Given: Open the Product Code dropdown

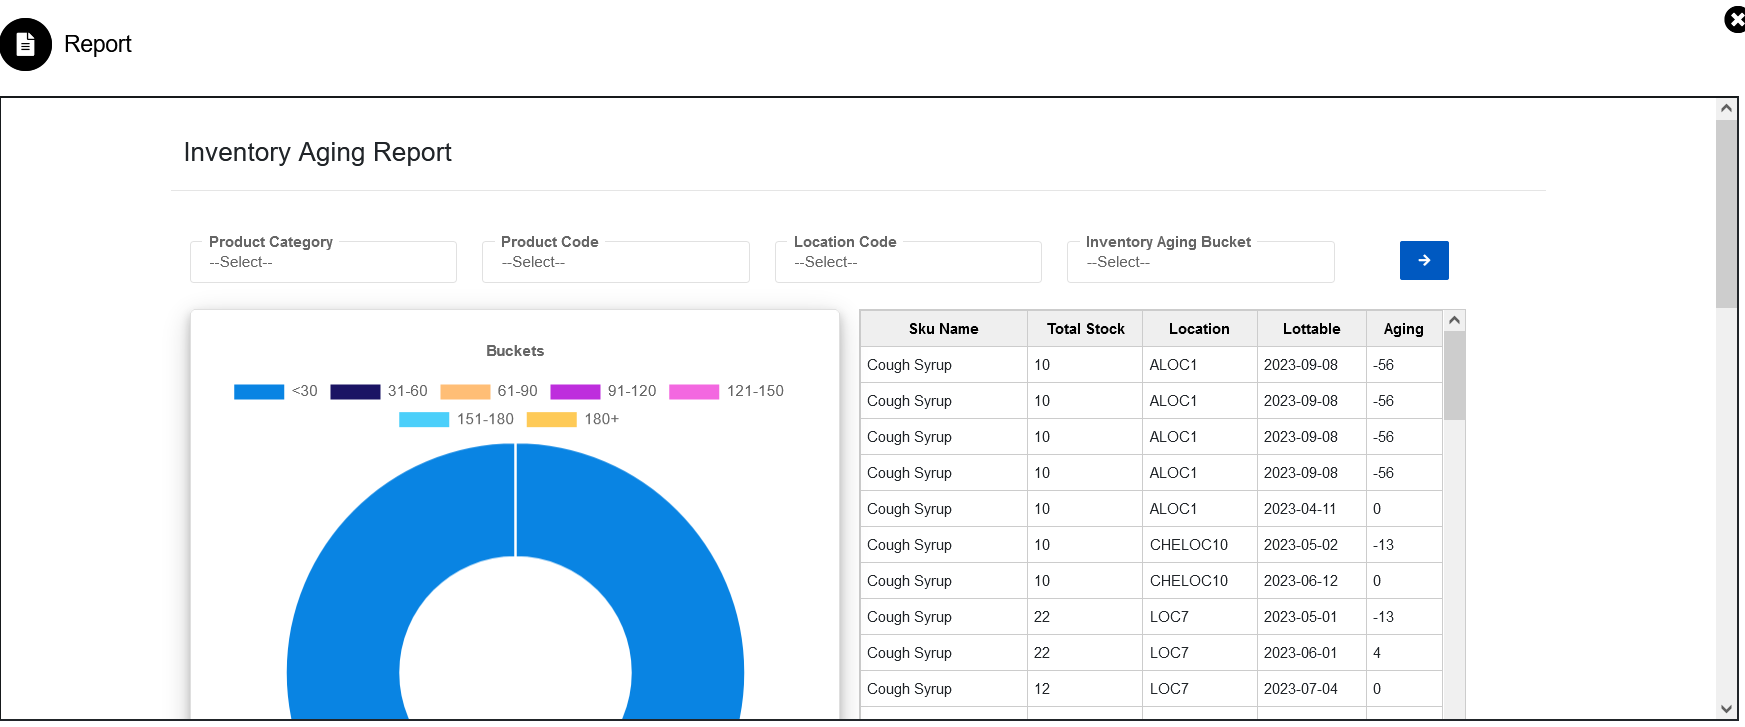Looking at the screenshot, I should click(615, 262).
